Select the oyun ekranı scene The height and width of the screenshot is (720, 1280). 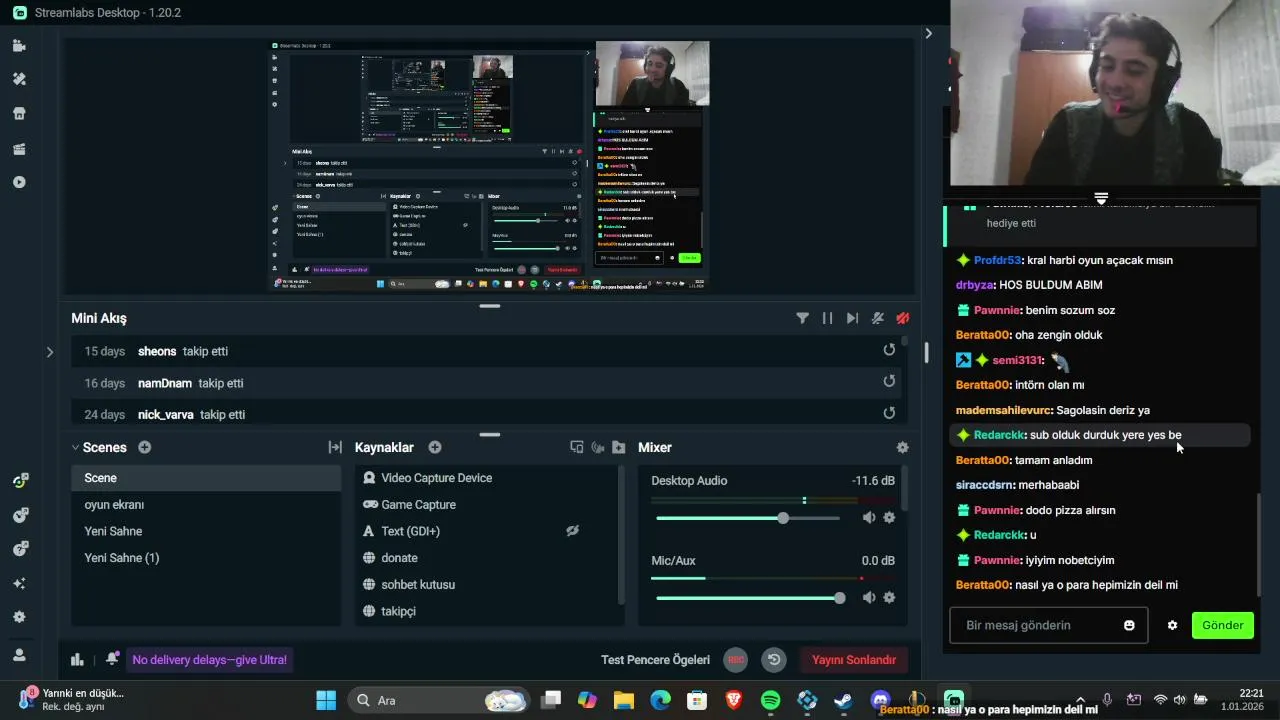click(206, 505)
